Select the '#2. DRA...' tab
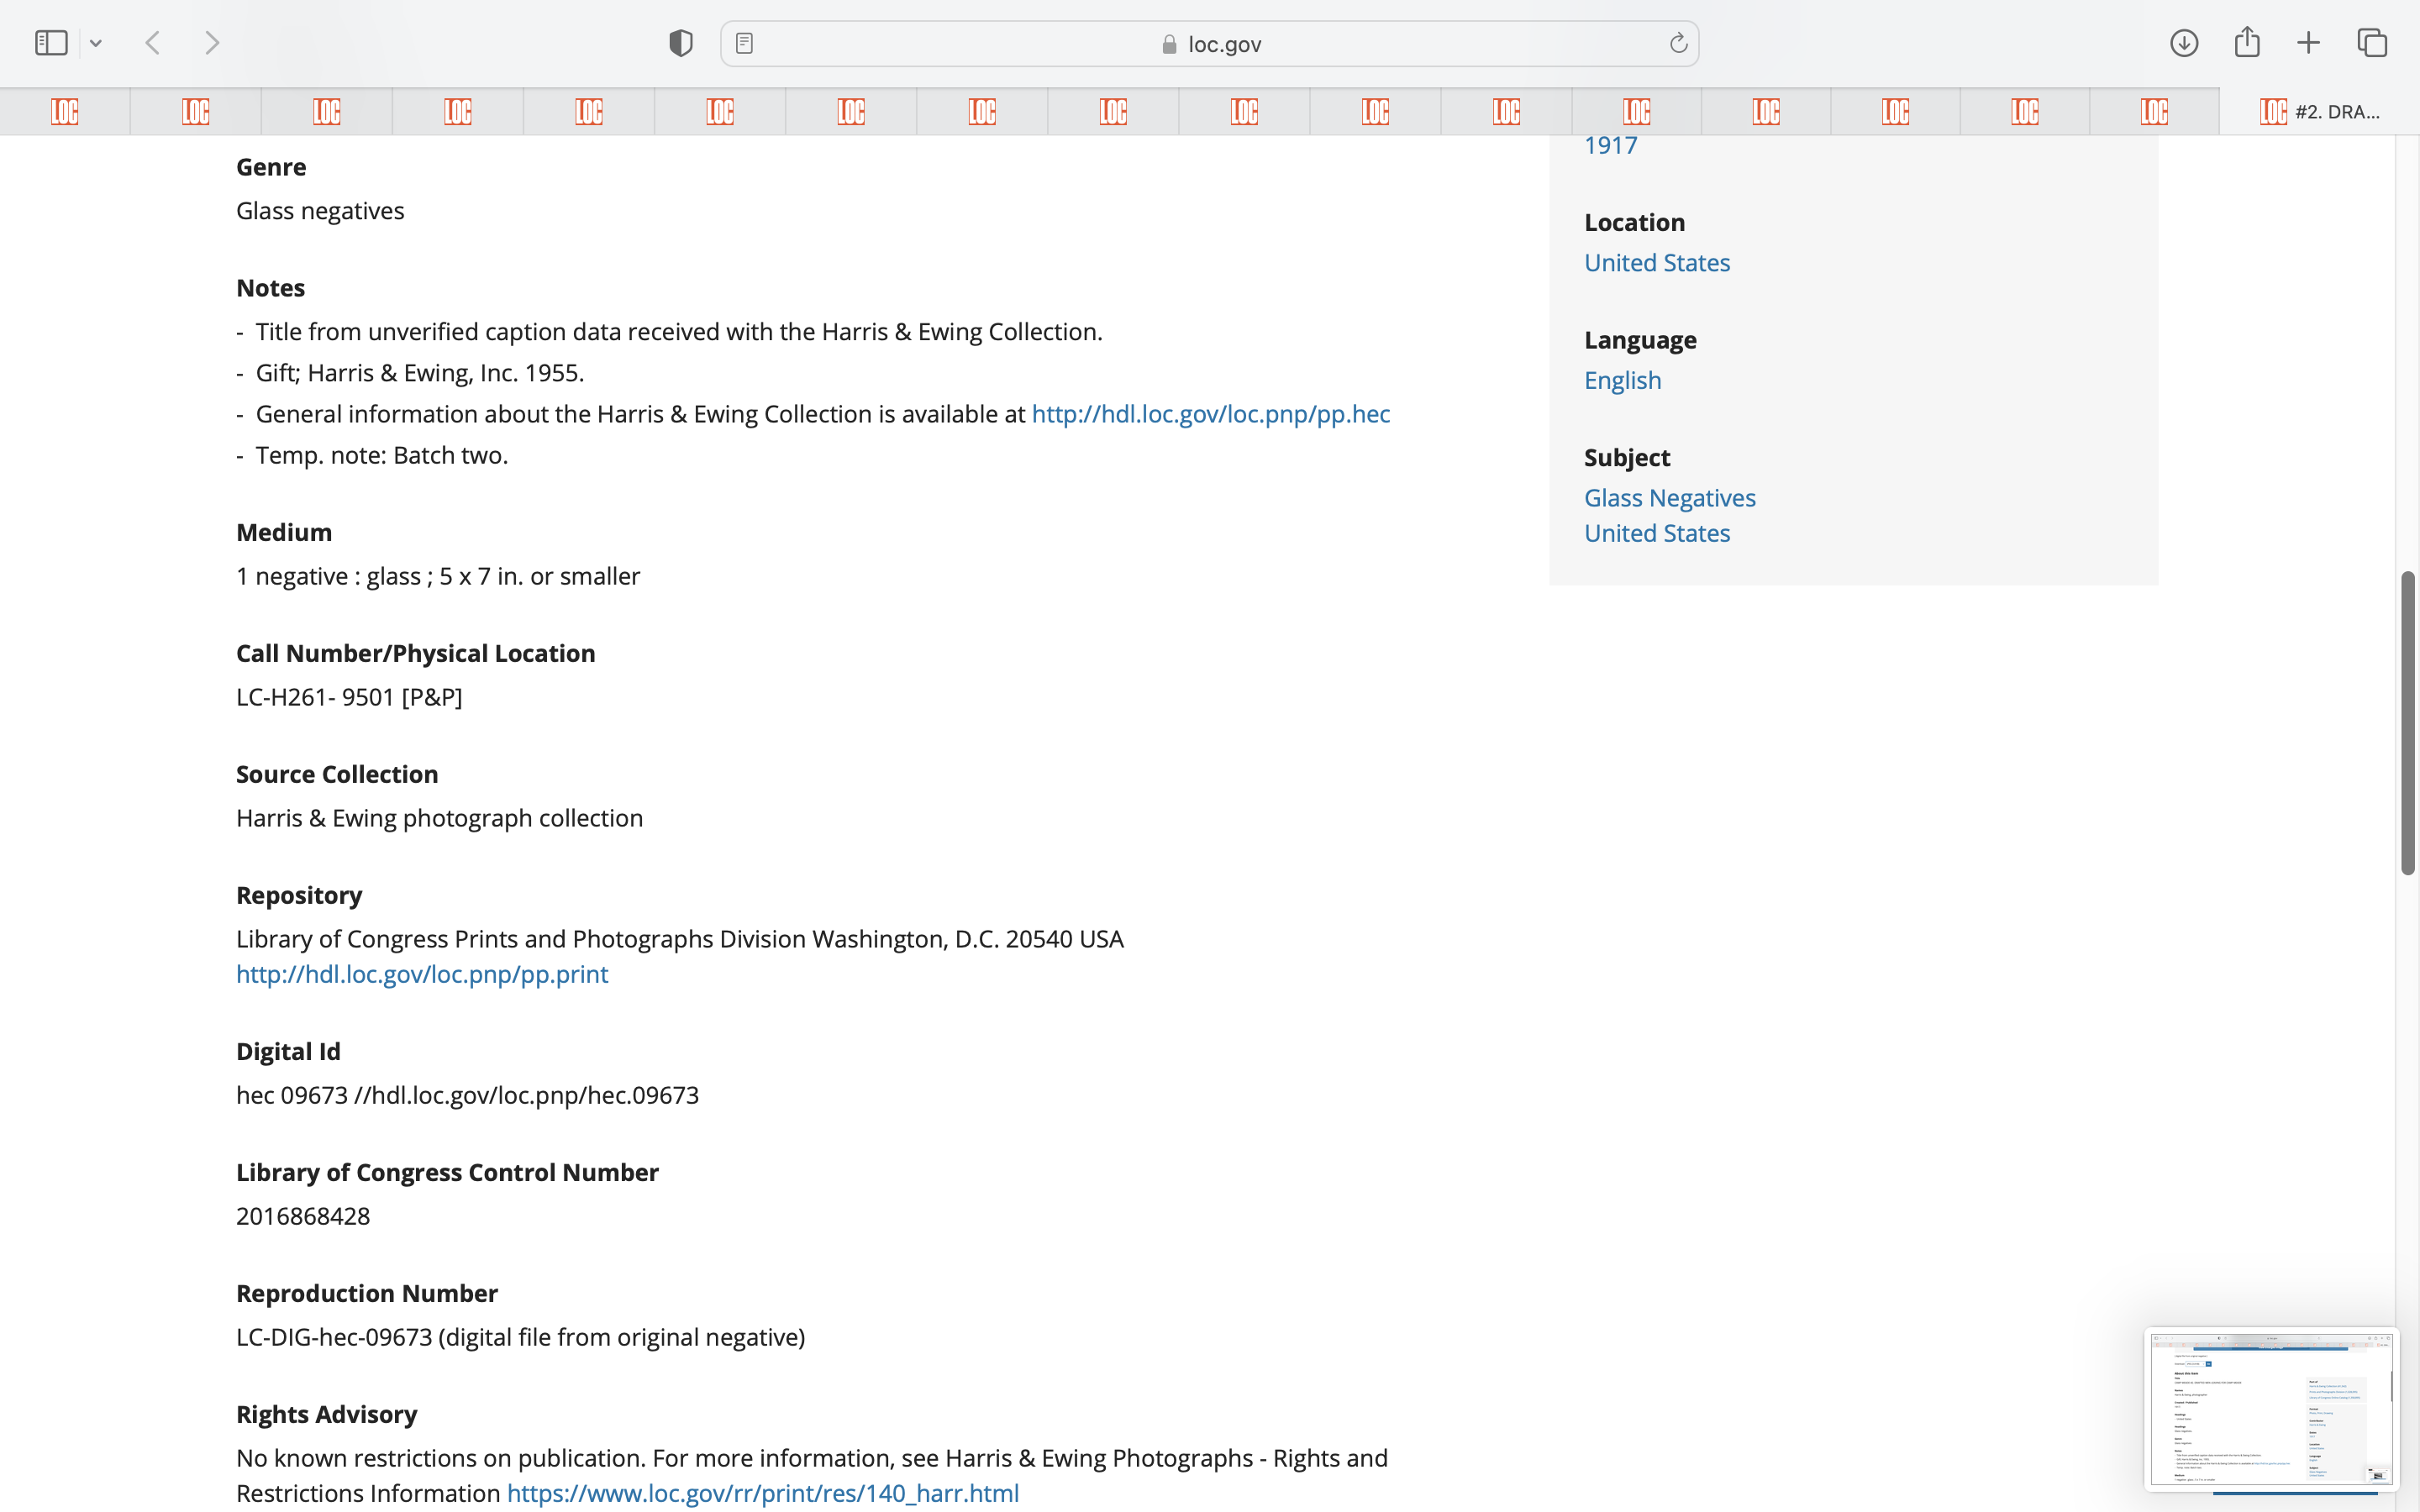Screen dimensions: 2420x1512 click(x=2320, y=111)
